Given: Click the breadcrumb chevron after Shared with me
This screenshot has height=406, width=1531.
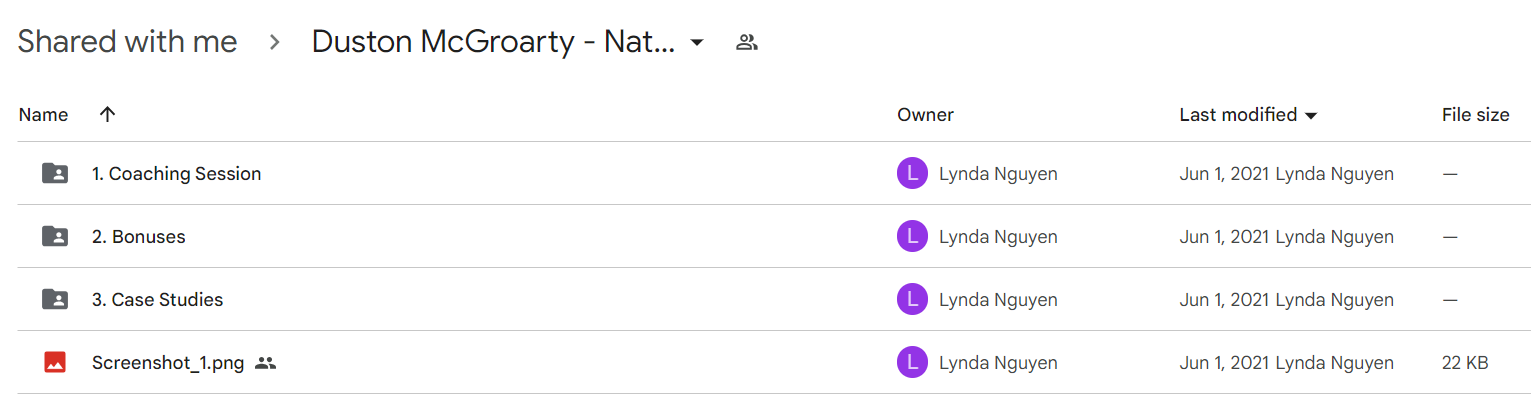Looking at the screenshot, I should [x=275, y=42].
